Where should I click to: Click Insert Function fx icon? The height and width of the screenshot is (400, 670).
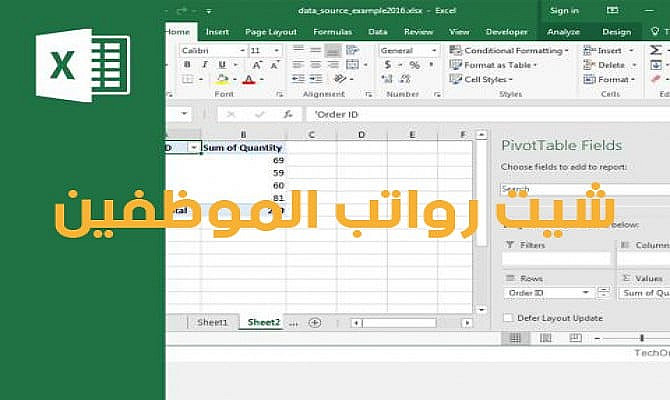[x=288, y=114]
